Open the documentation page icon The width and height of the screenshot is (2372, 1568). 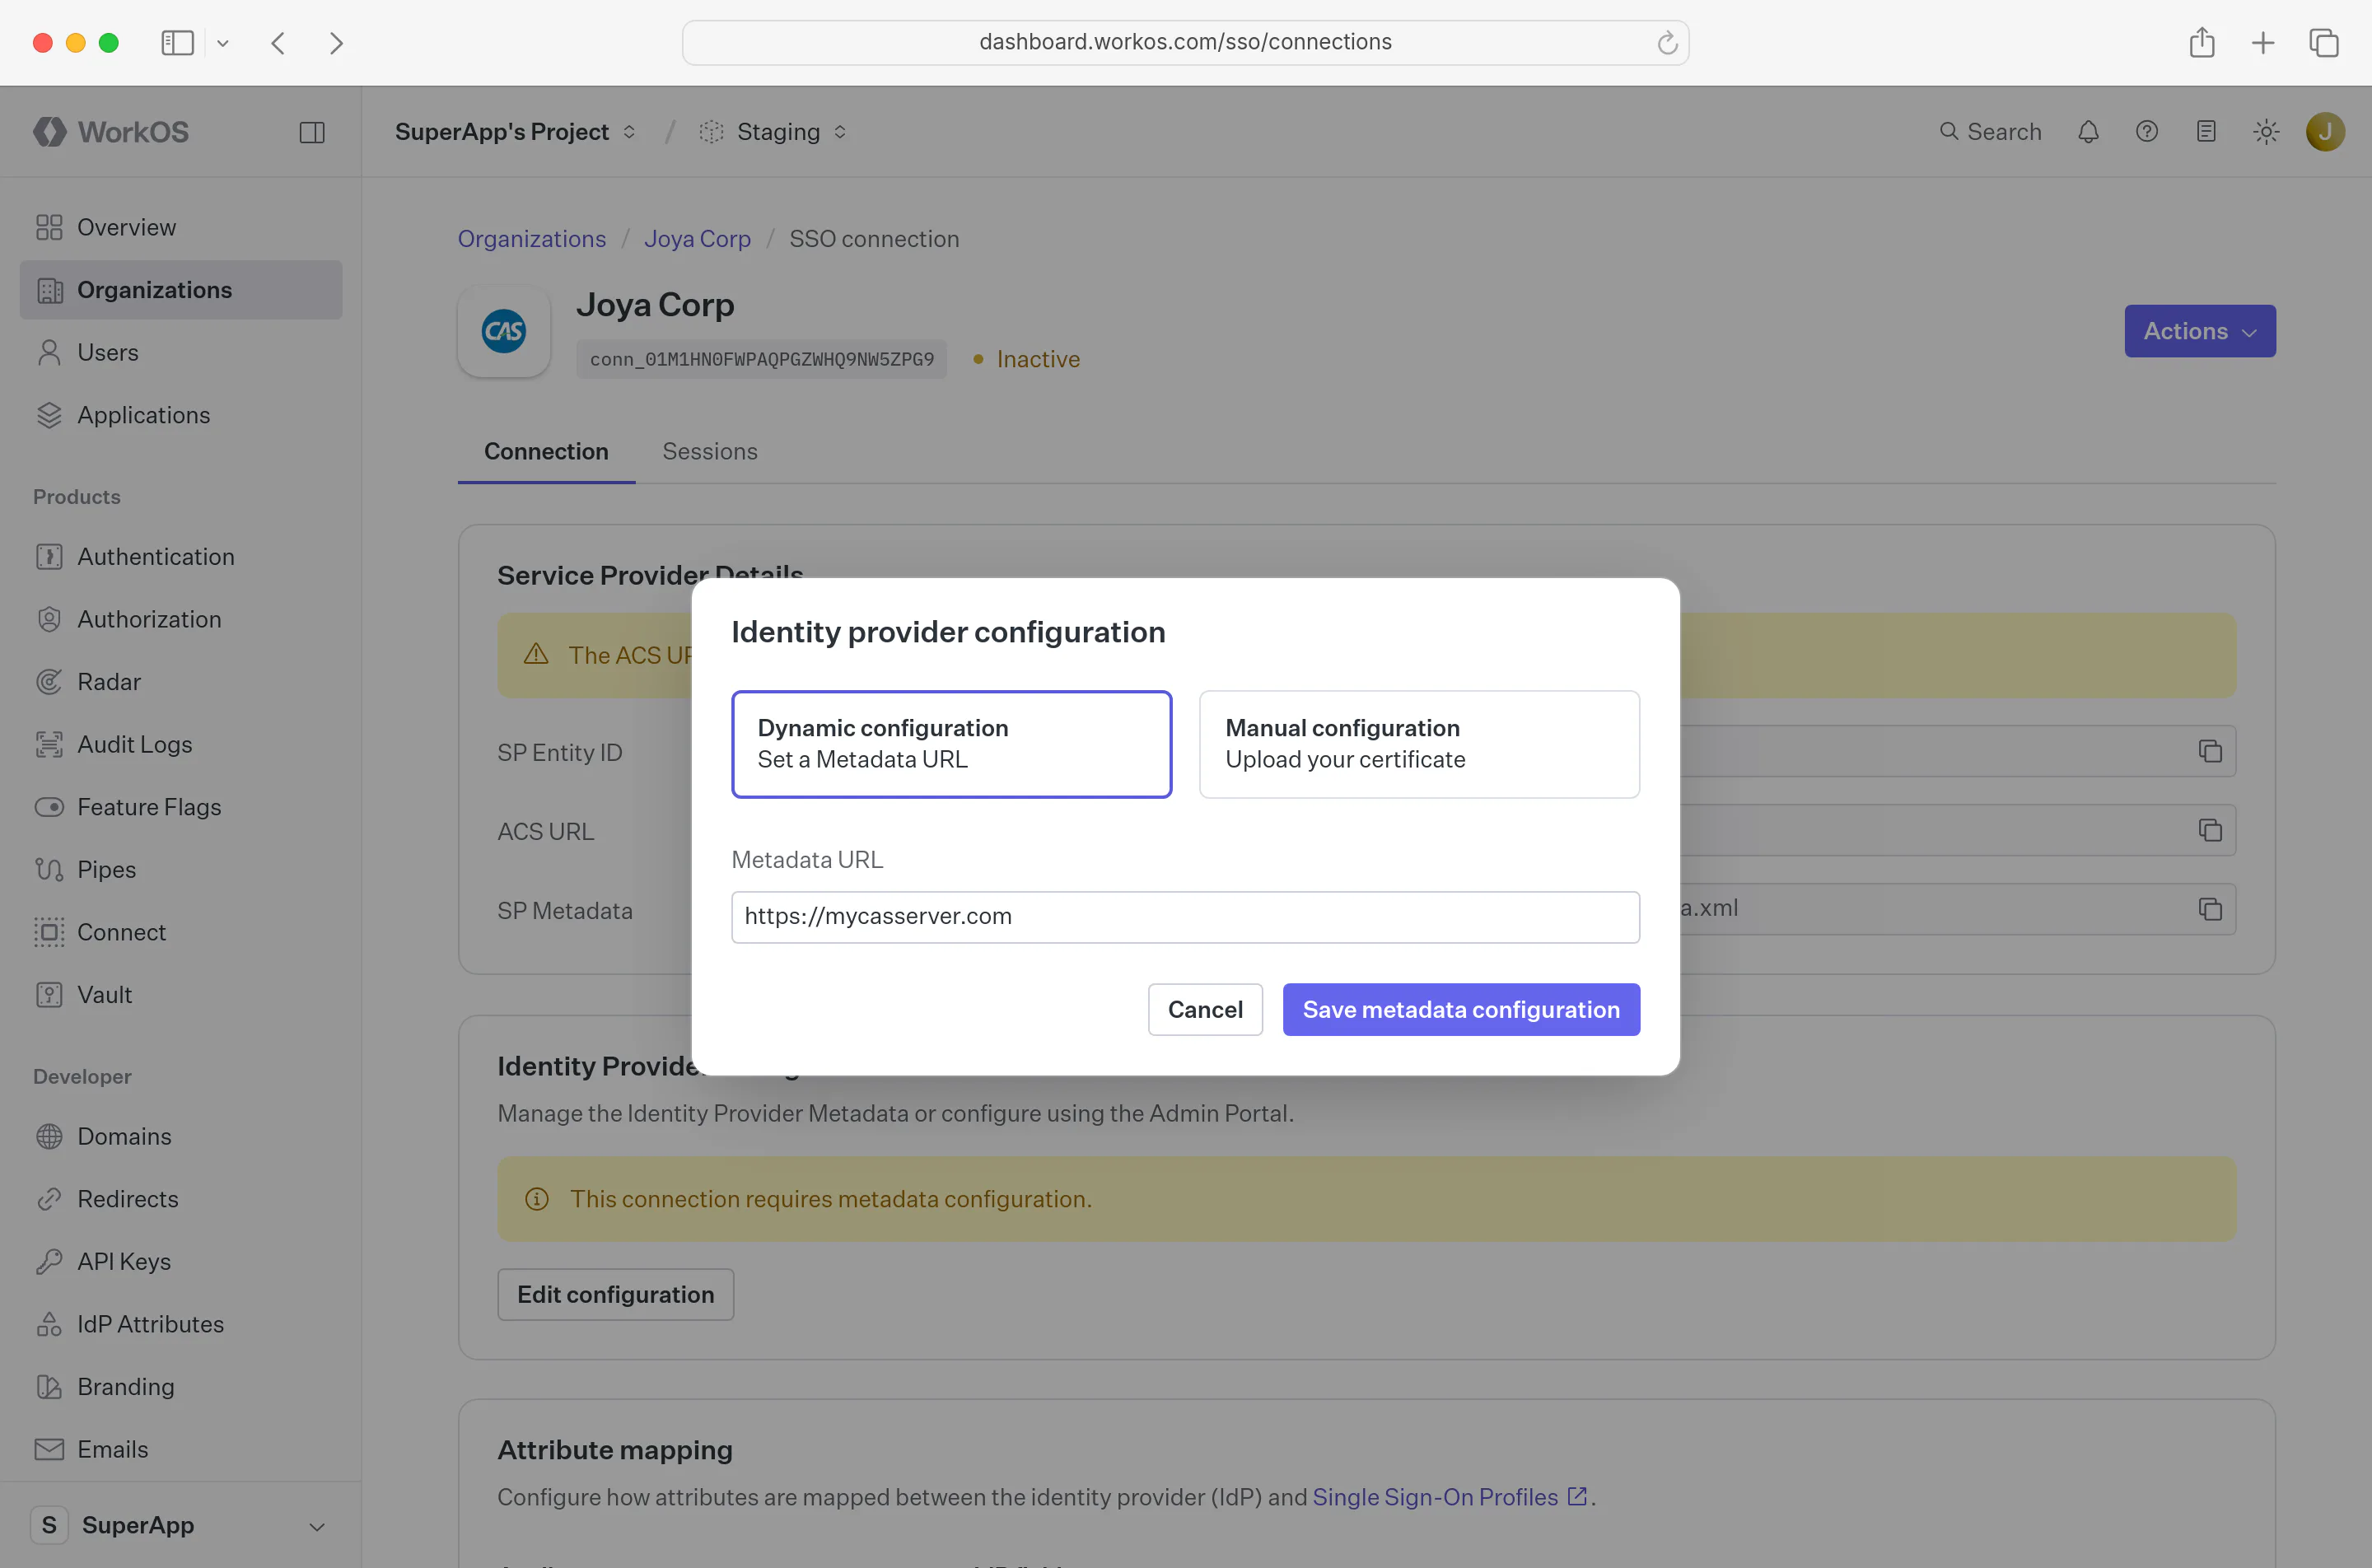[2206, 132]
